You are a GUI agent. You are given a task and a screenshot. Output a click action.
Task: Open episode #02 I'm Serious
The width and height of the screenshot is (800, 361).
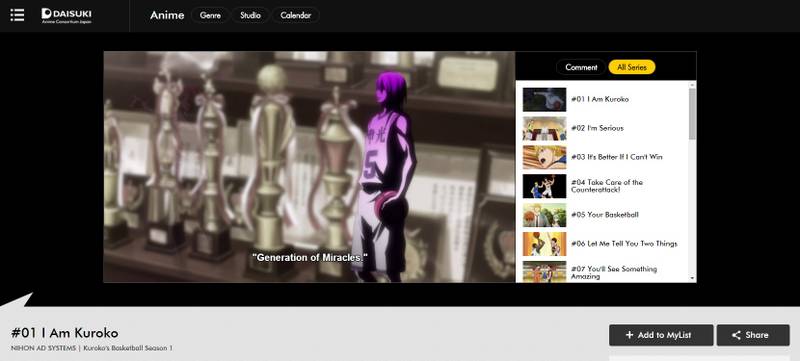point(597,128)
